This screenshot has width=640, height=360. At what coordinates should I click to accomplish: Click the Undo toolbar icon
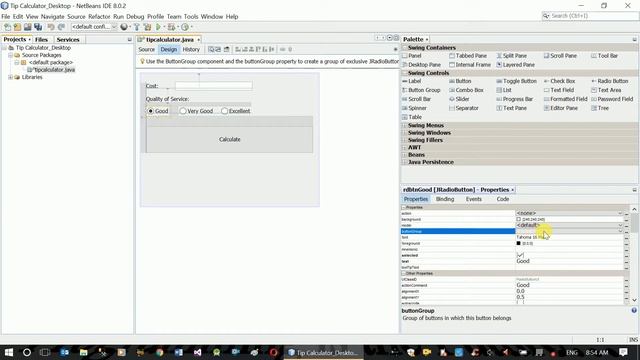(51, 27)
